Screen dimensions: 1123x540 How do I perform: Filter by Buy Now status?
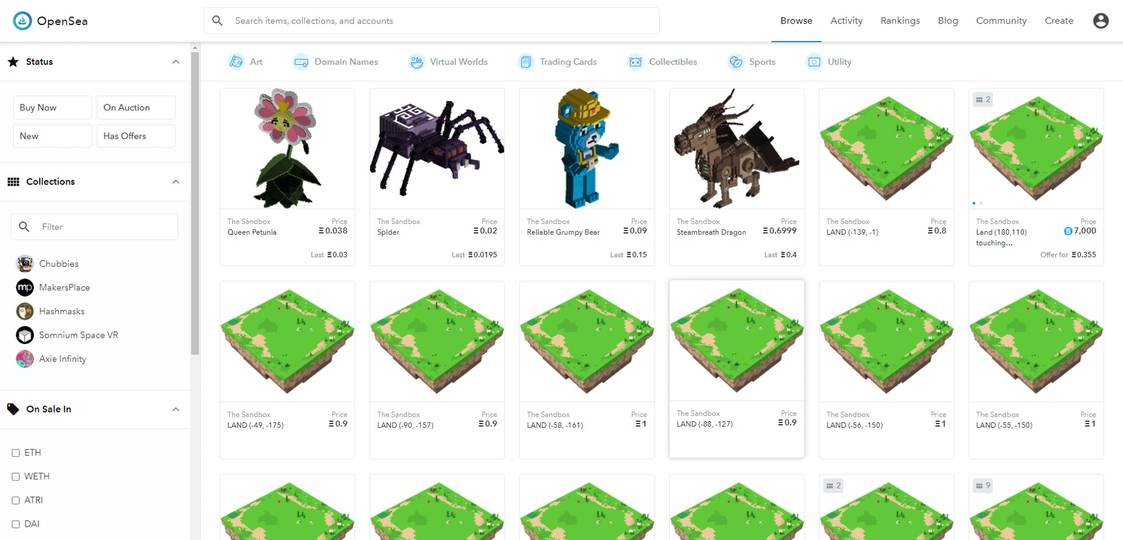tap(52, 107)
